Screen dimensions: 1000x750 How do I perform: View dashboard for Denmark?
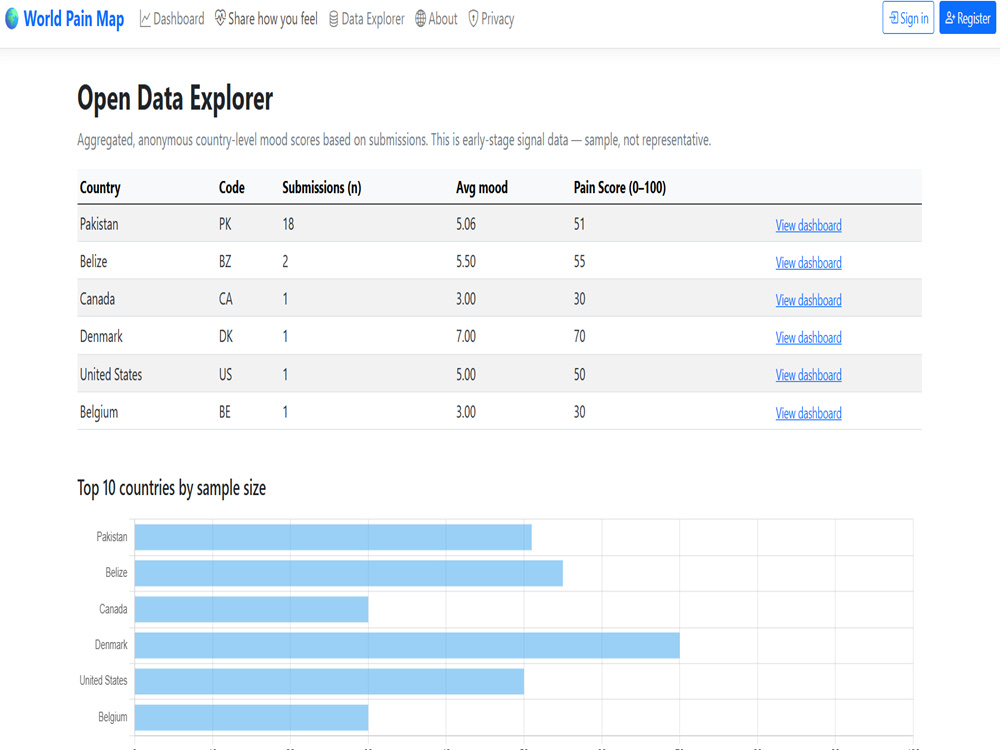[808, 338]
